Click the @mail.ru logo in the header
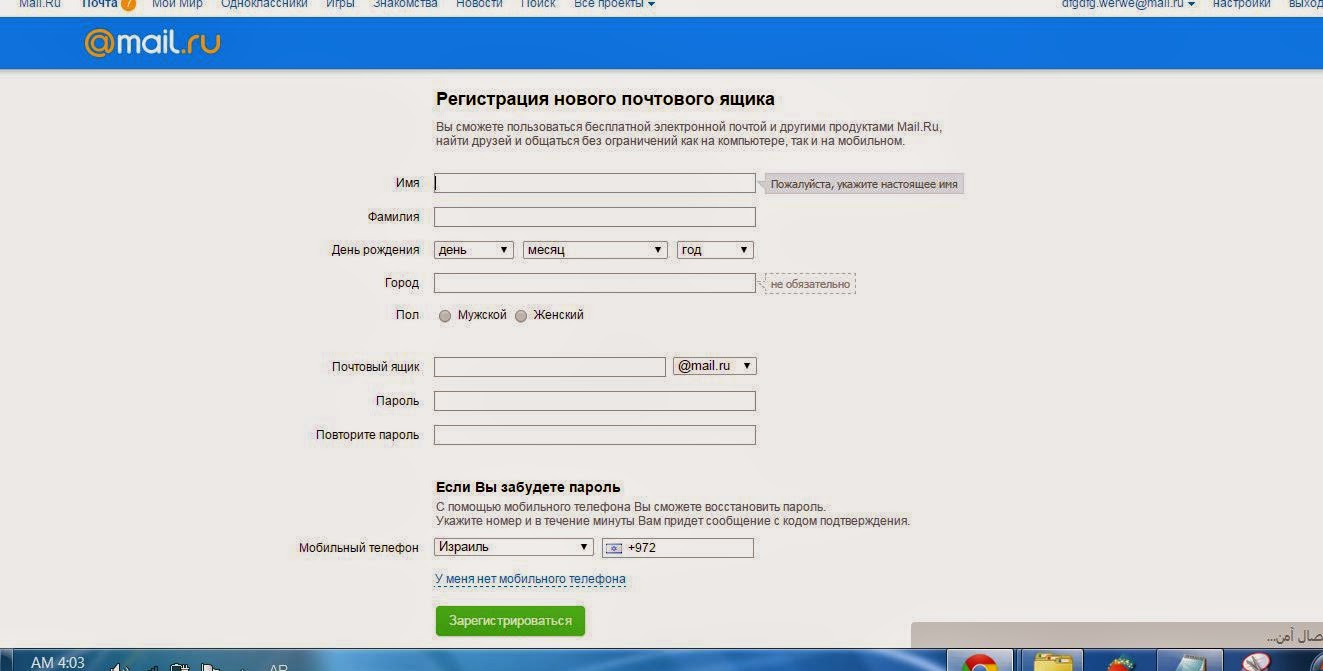This screenshot has height=671, width=1323. point(152,43)
